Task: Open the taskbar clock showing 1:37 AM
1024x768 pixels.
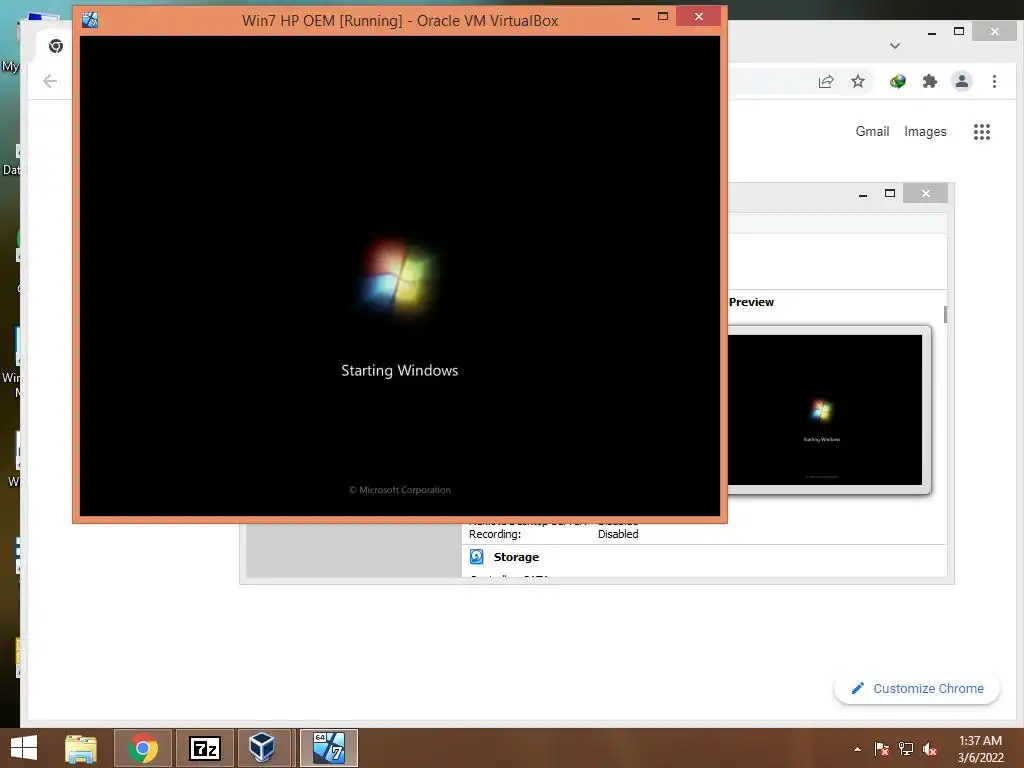Action: point(980,749)
